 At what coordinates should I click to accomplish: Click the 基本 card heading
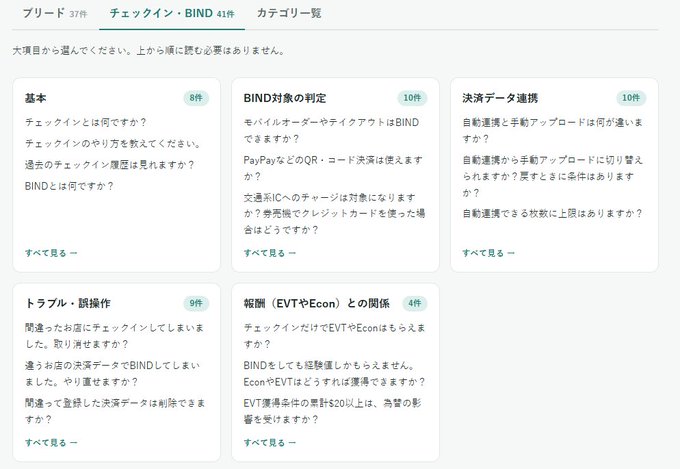pos(36,98)
